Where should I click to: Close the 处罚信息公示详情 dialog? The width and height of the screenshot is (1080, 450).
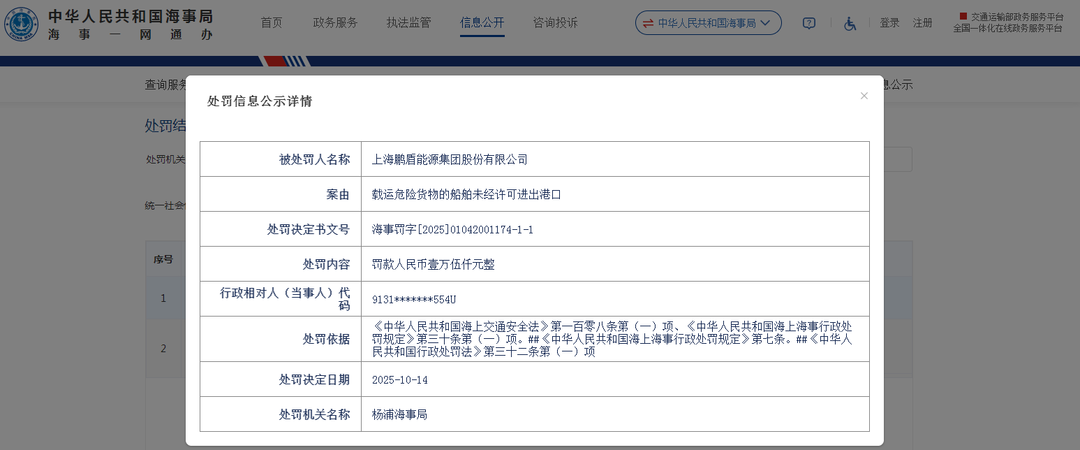864,96
